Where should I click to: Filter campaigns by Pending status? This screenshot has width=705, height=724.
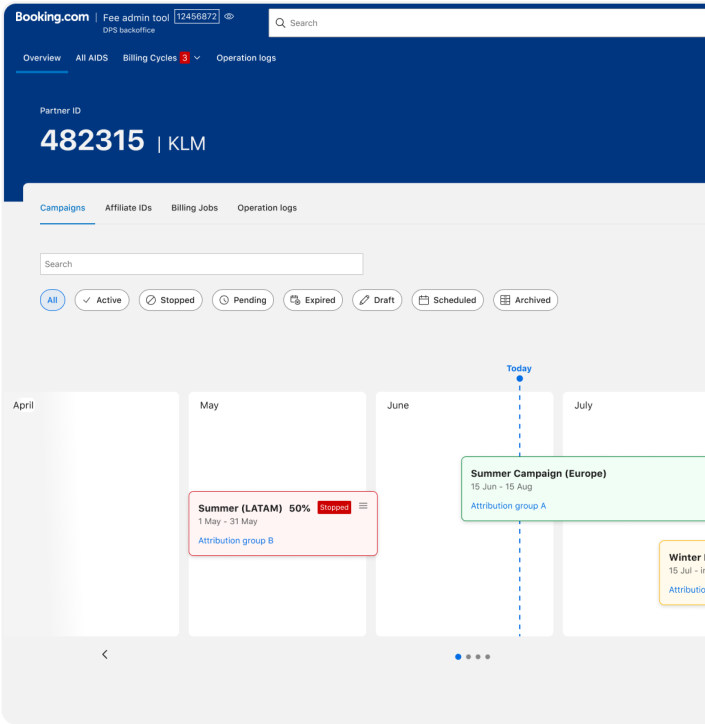[242, 300]
